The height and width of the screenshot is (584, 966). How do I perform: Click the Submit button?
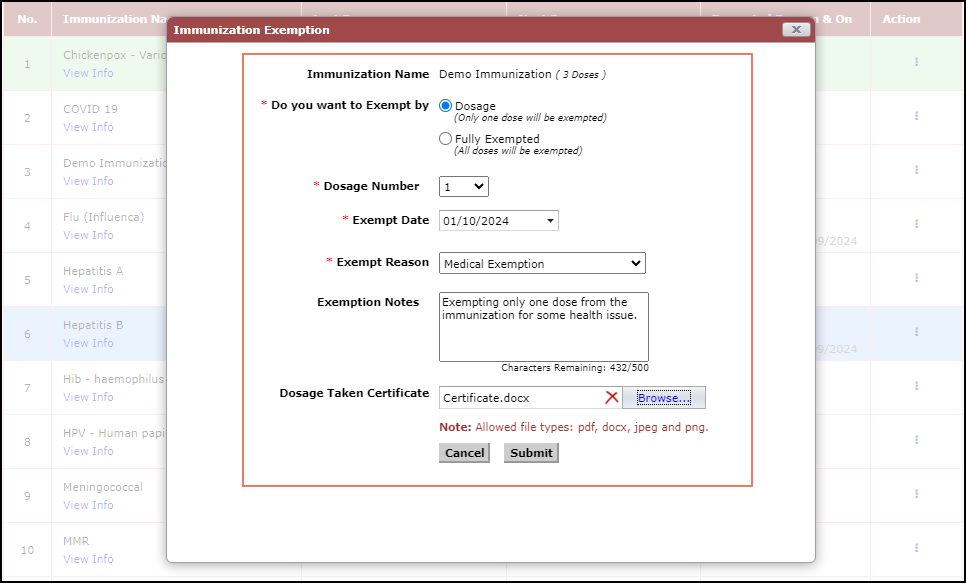coord(531,453)
